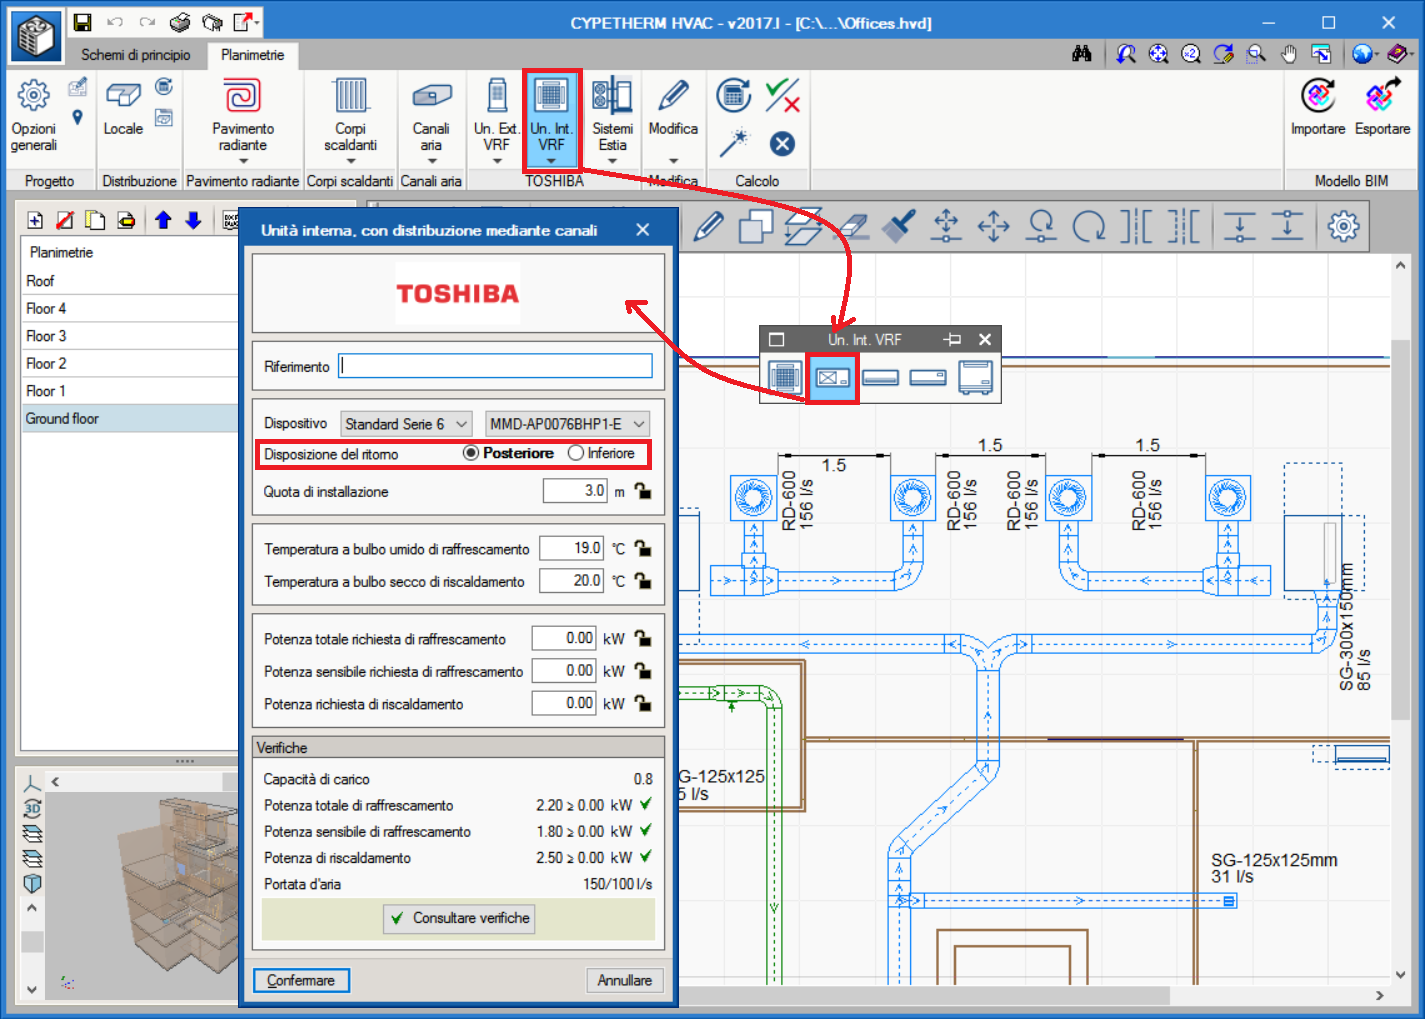
Task: Click the Esportare BIM model button
Action: [1382, 107]
